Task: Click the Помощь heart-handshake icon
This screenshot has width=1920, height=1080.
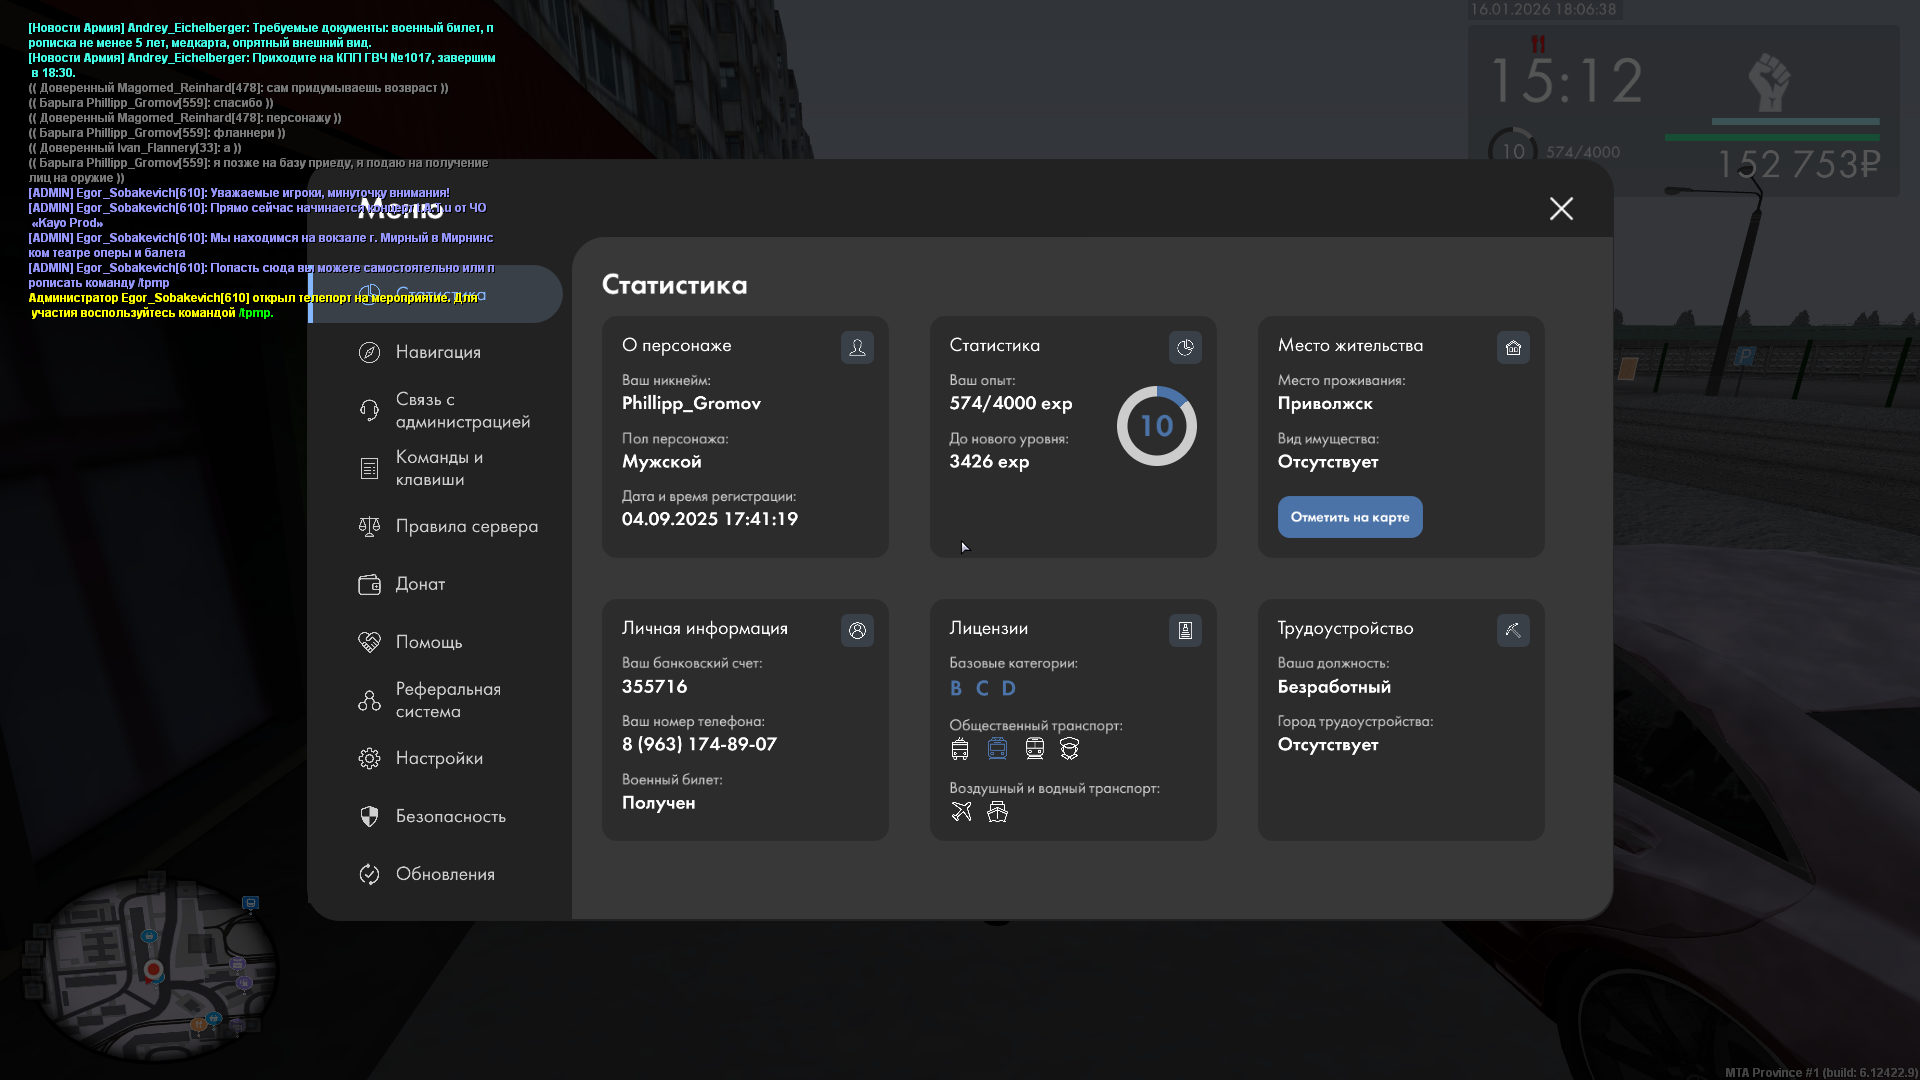Action: pyautogui.click(x=369, y=642)
